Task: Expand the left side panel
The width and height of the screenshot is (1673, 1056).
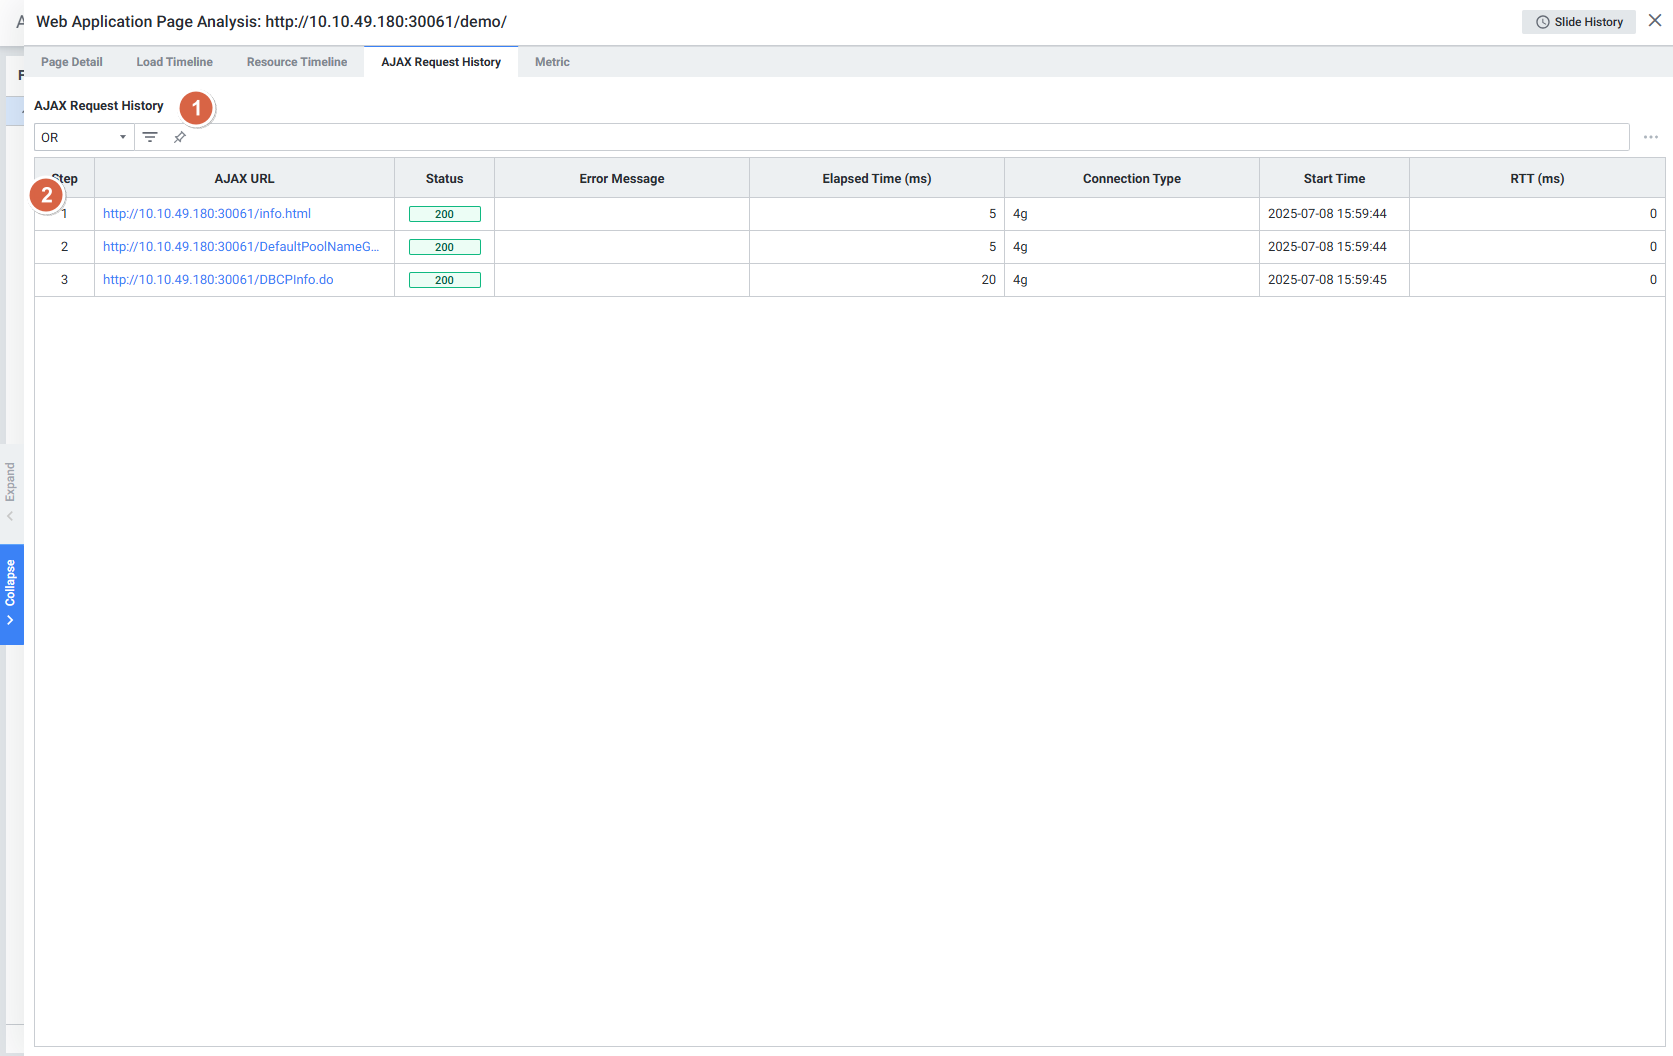Action: 10,490
